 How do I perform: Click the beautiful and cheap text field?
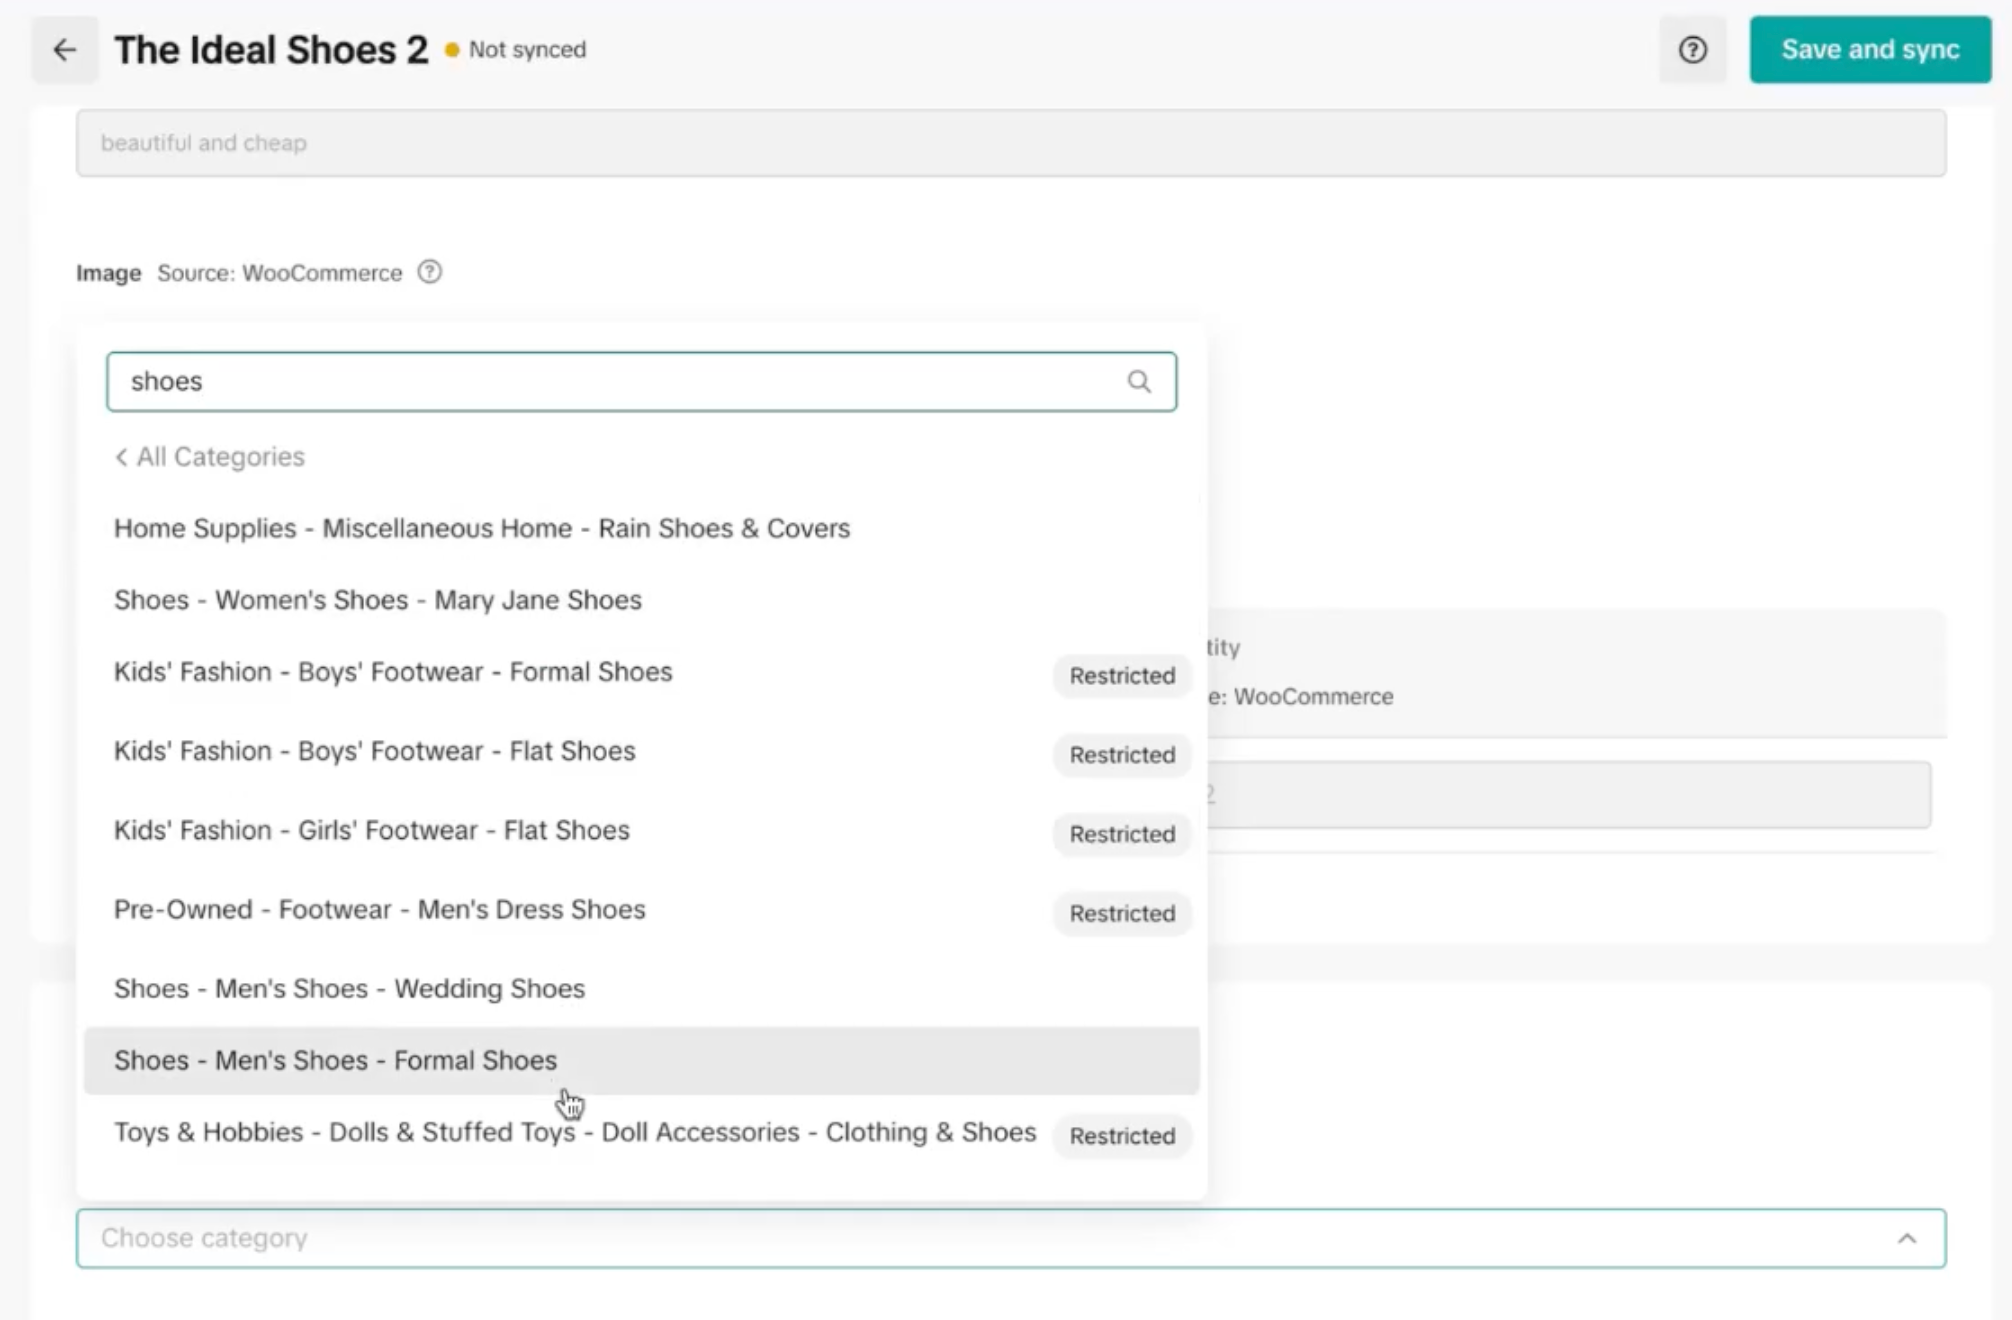(1010, 144)
